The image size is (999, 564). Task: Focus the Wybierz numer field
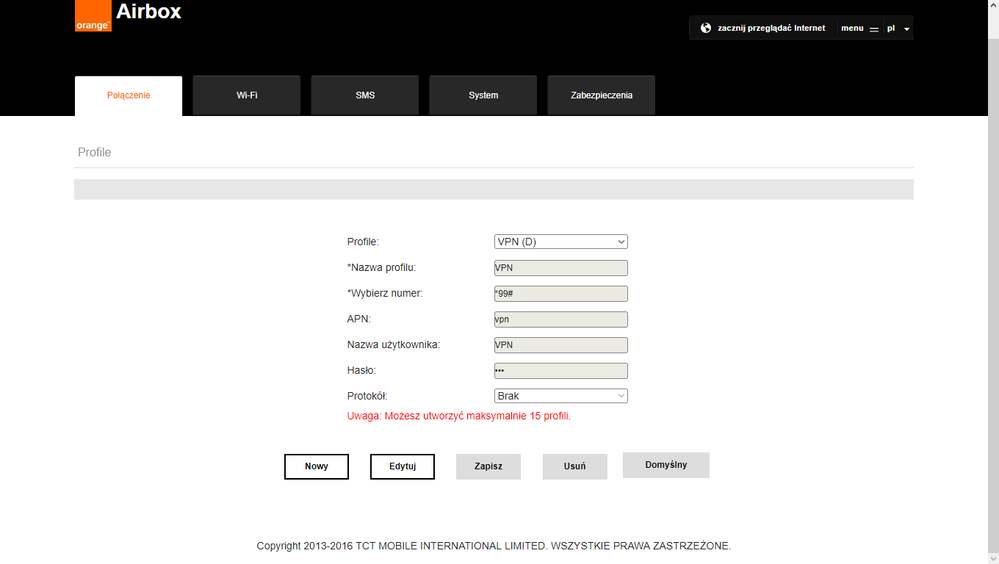(561, 294)
